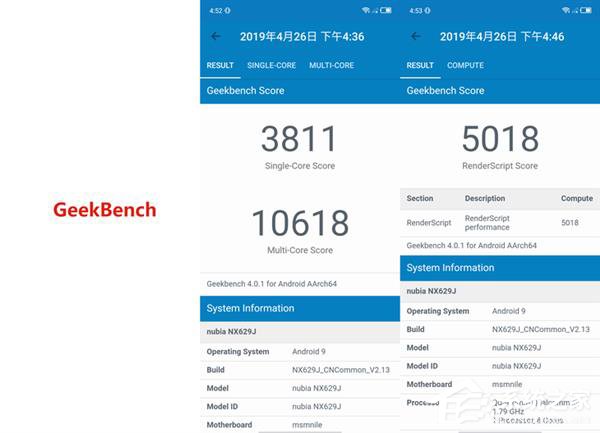The image size is (600, 433).
Task: Click the 5018 RenderScript score
Action: tap(500, 138)
